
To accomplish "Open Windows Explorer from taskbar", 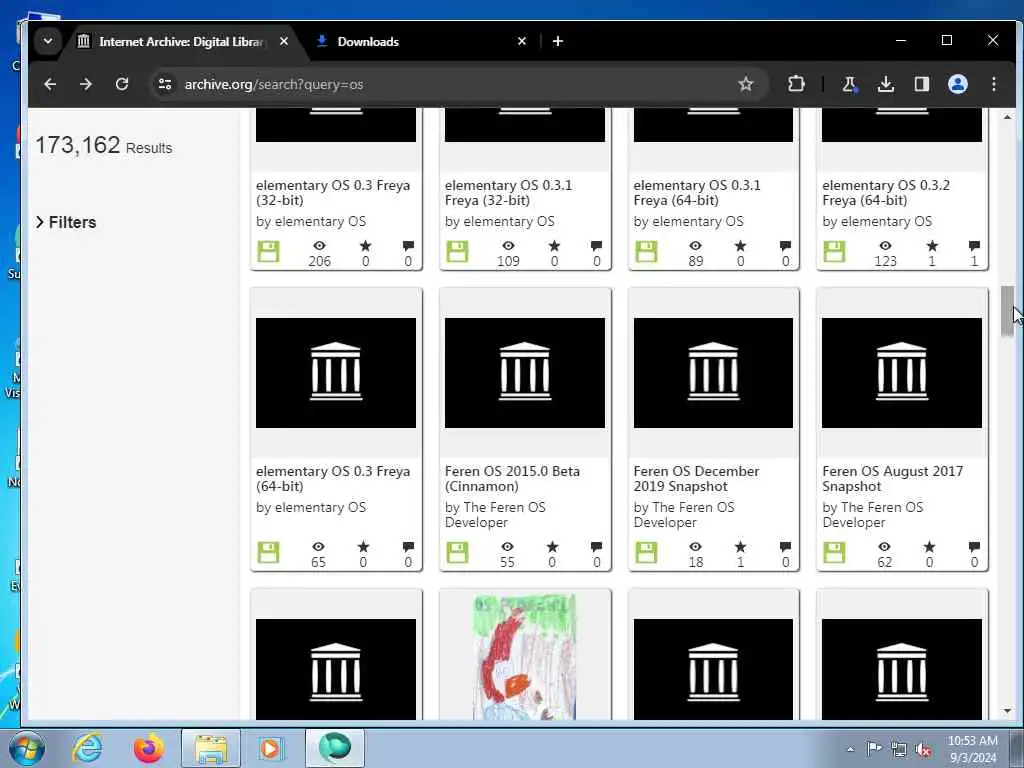I will 211,748.
